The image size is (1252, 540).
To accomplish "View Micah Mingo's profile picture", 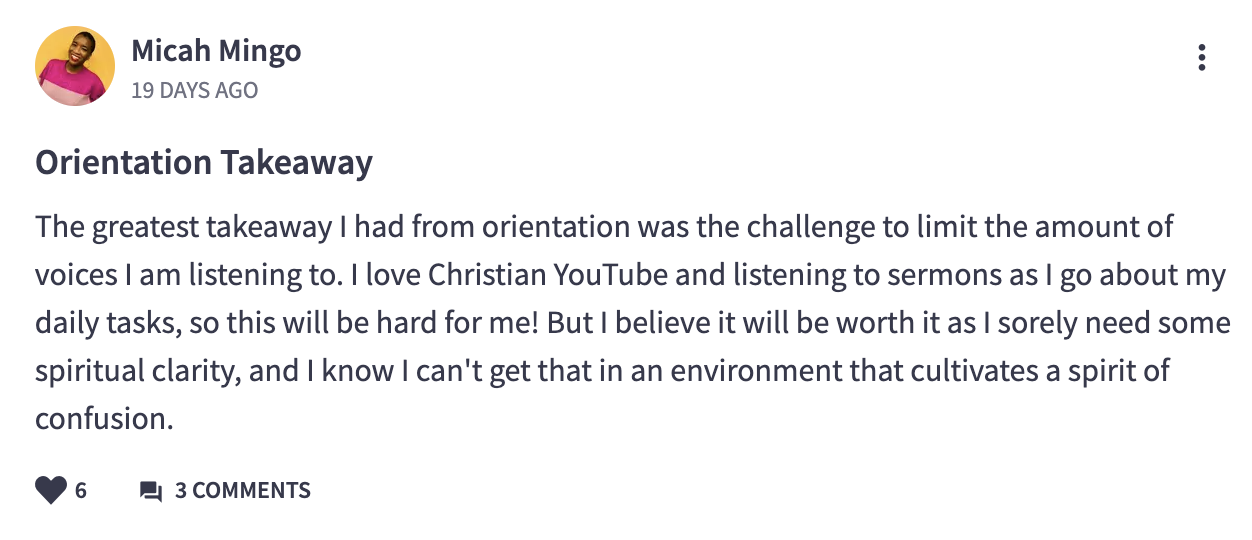I will click(x=75, y=65).
